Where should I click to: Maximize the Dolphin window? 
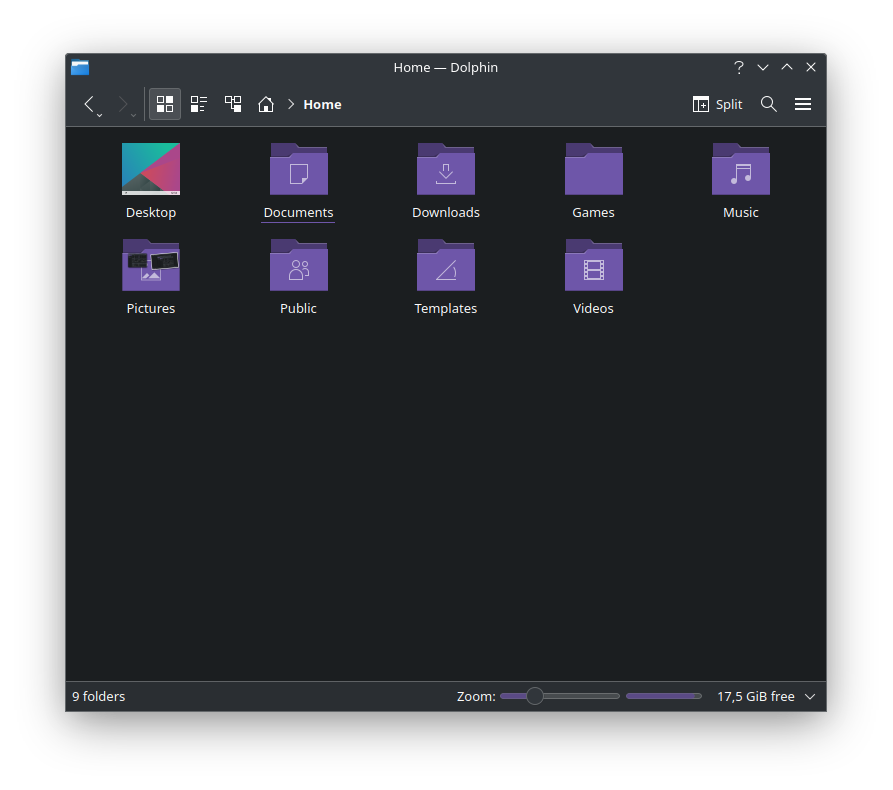click(x=787, y=67)
